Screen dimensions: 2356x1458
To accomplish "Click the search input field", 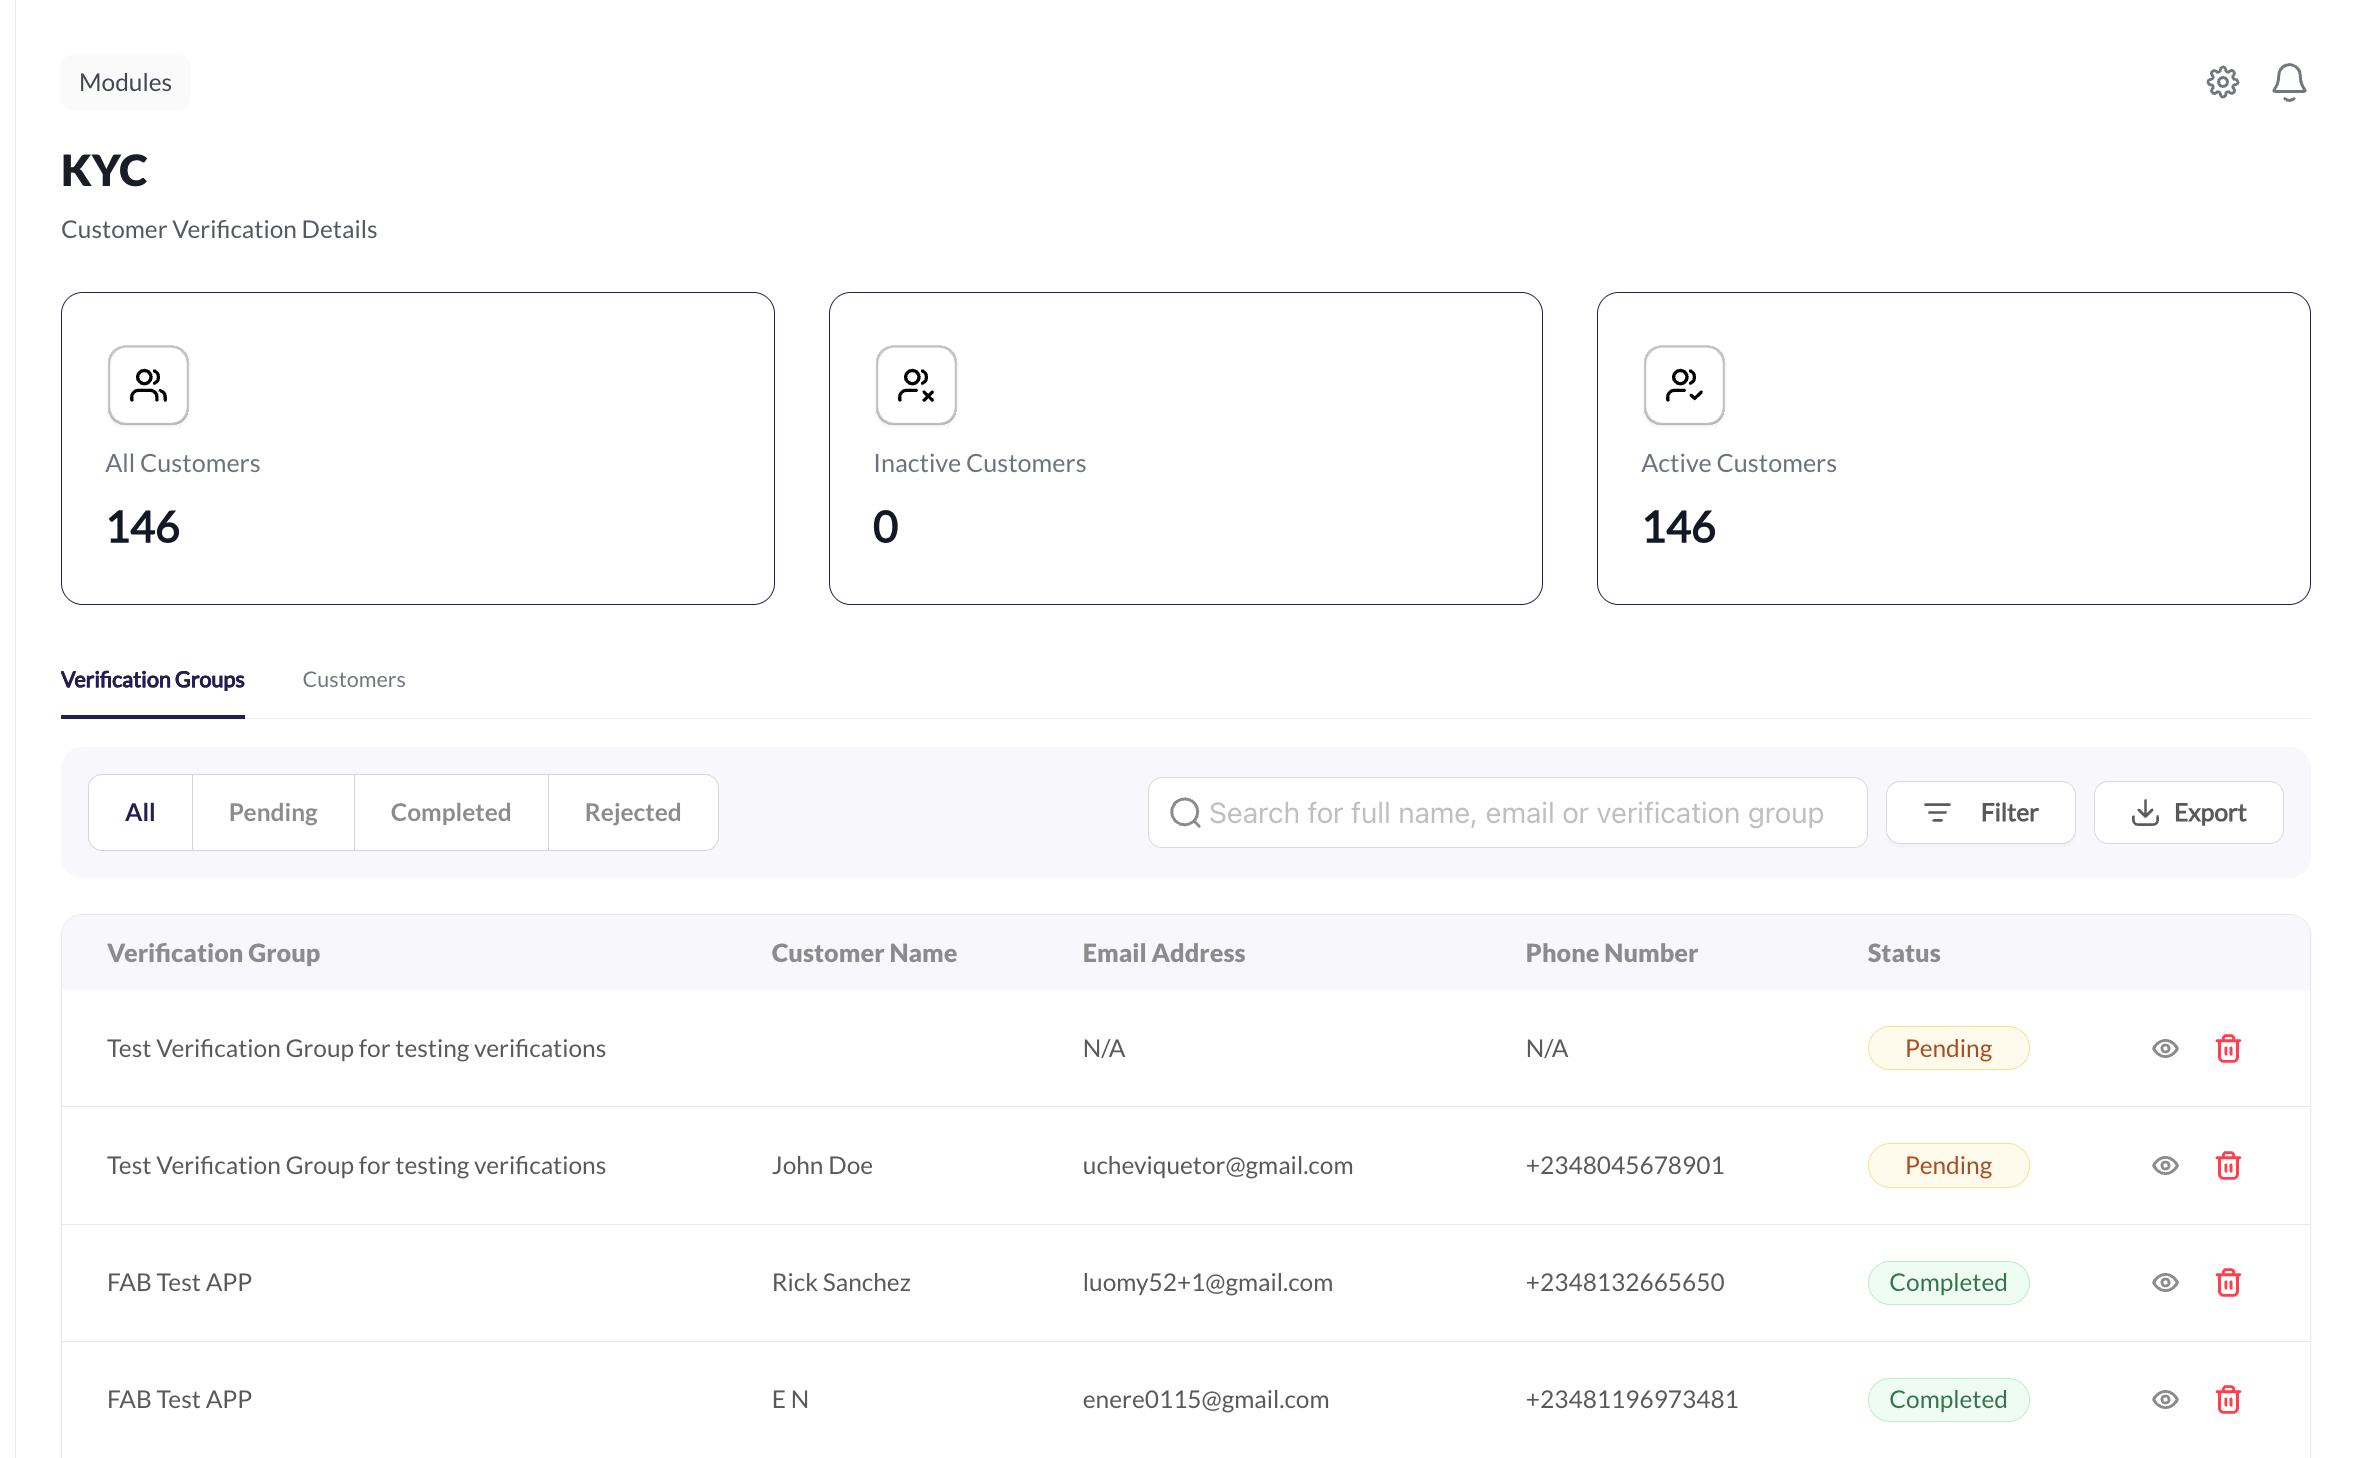I will (1500, 812).
